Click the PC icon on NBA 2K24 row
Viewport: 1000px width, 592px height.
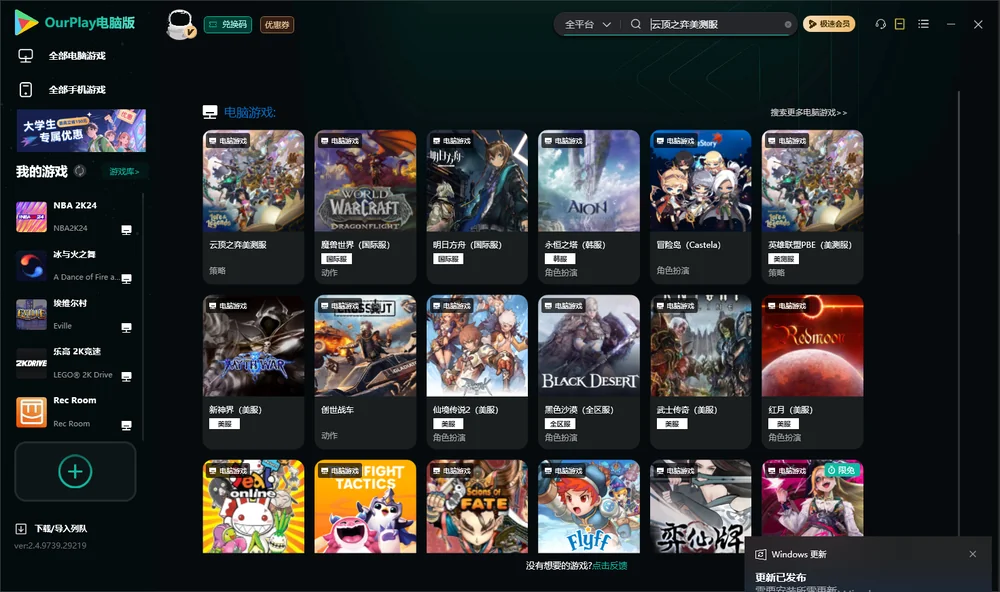[126, 230]
